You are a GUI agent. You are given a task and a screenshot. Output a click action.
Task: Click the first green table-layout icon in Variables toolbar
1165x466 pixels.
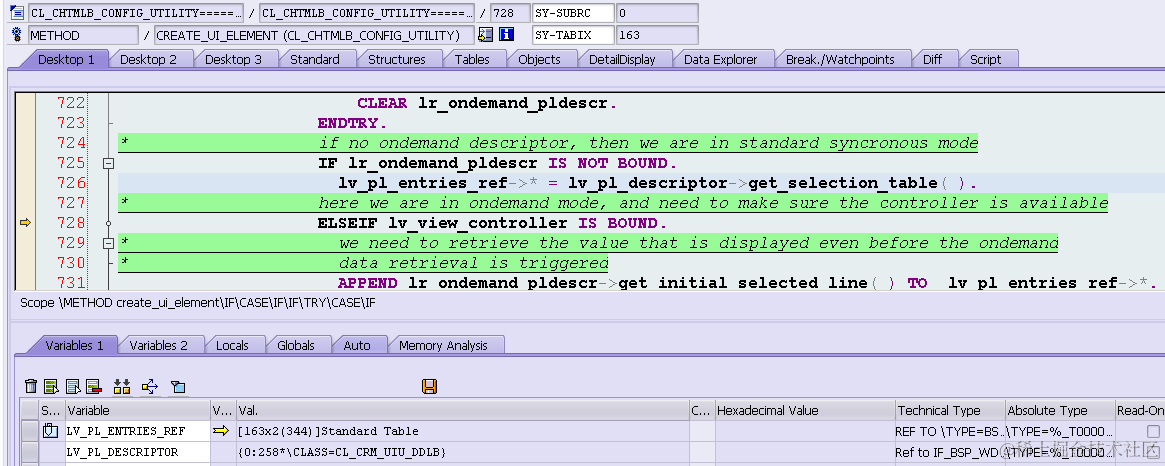(x=51, y=386)
